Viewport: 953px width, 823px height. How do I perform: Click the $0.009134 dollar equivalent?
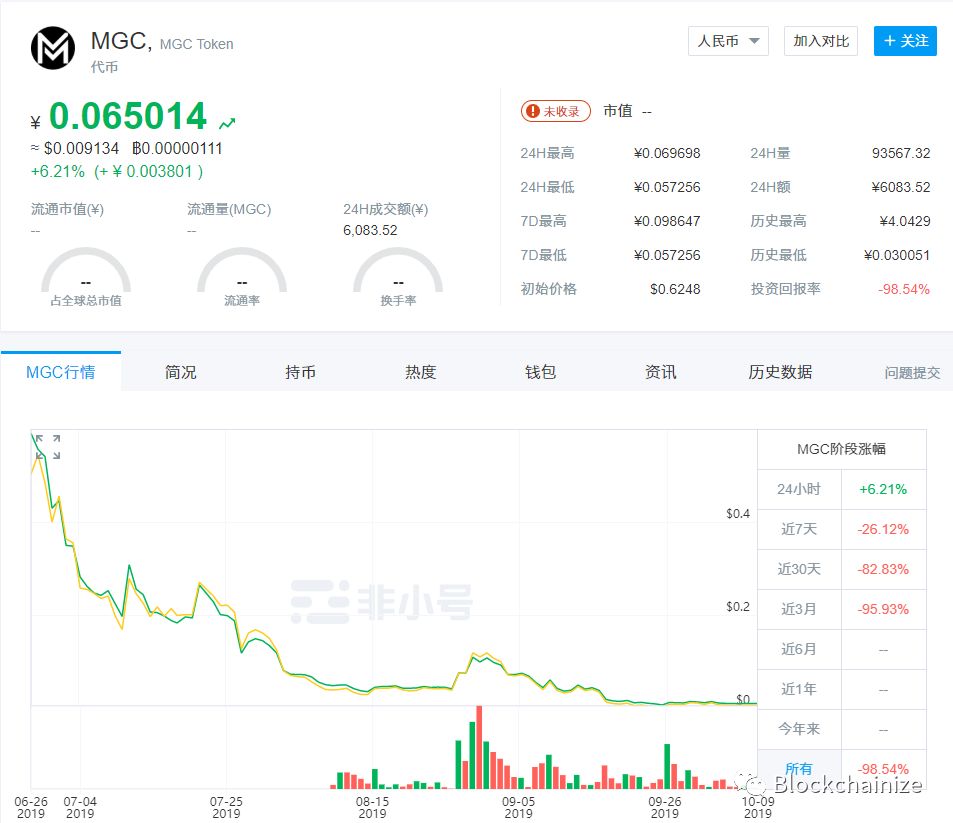pyautogui.click(x=81, y=148)
